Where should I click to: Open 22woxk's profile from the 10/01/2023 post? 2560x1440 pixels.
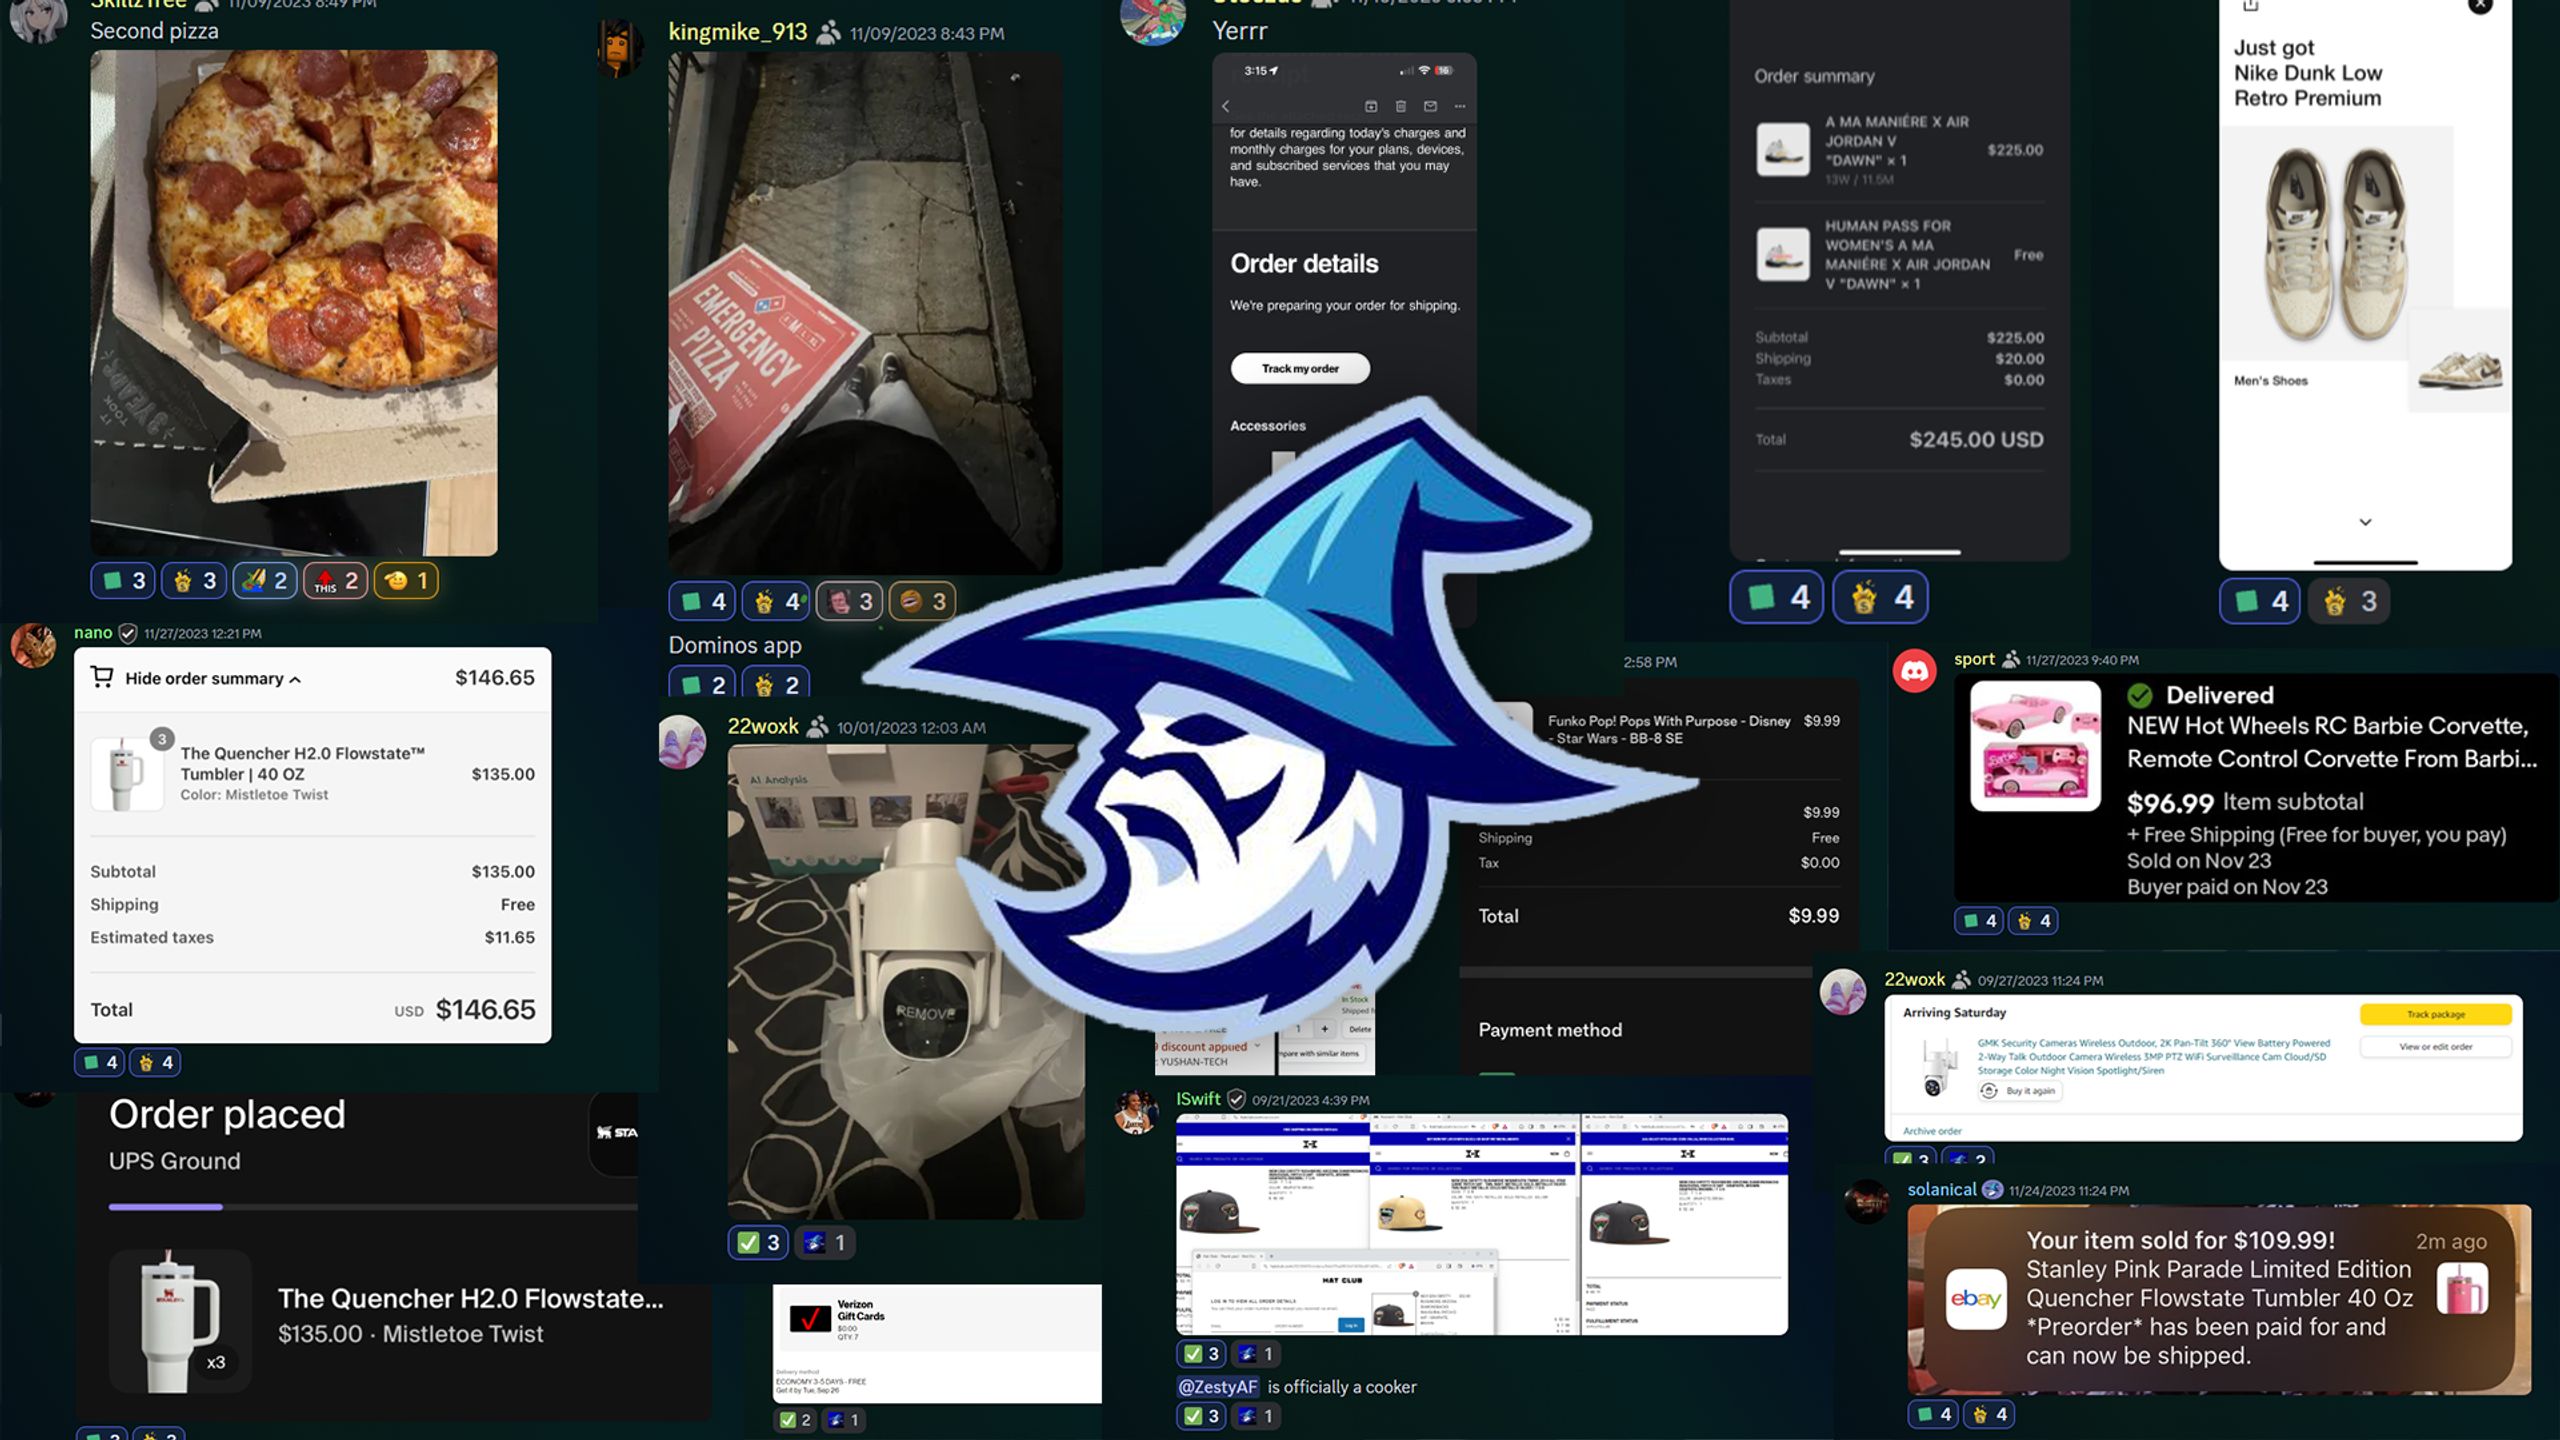763,727
